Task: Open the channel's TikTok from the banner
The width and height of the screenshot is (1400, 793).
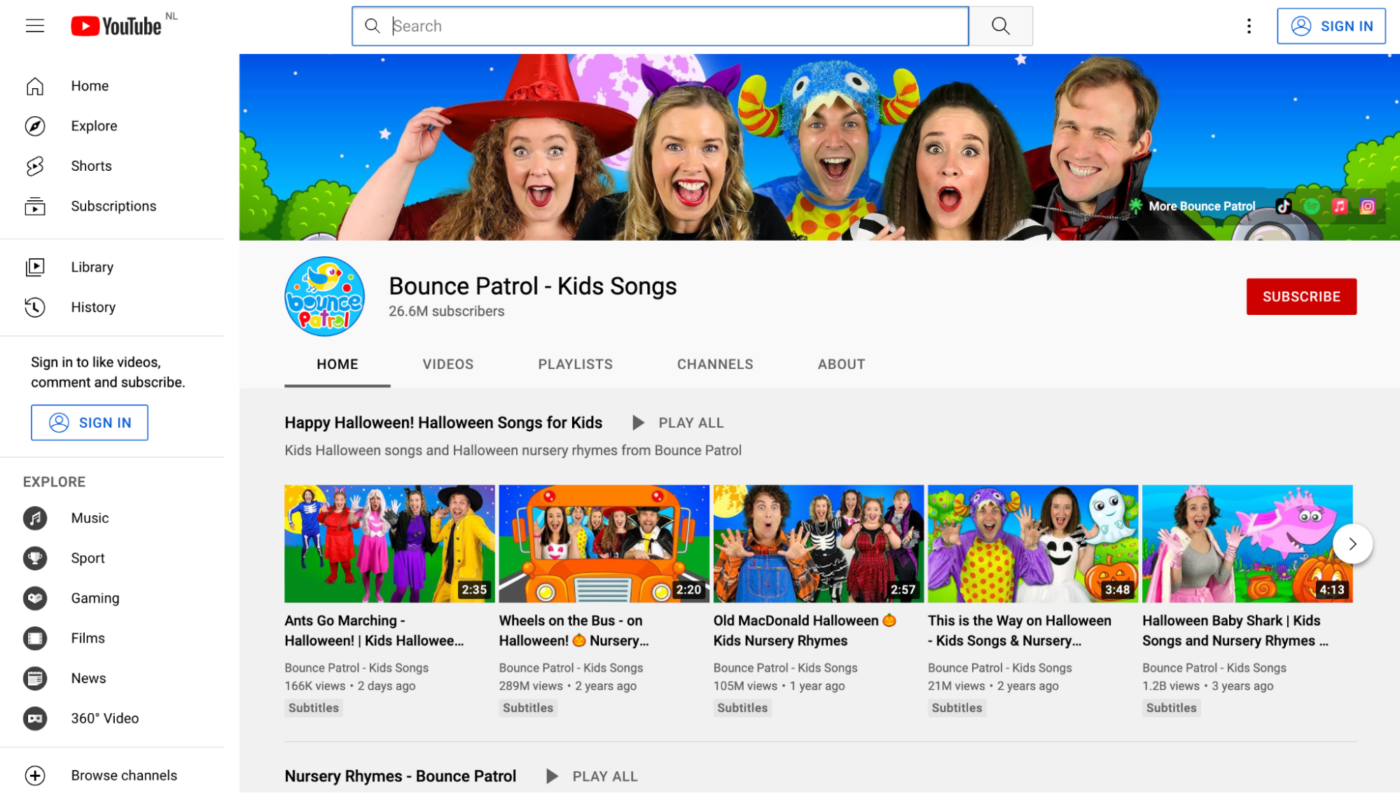Action: [x=1281, y=206]
